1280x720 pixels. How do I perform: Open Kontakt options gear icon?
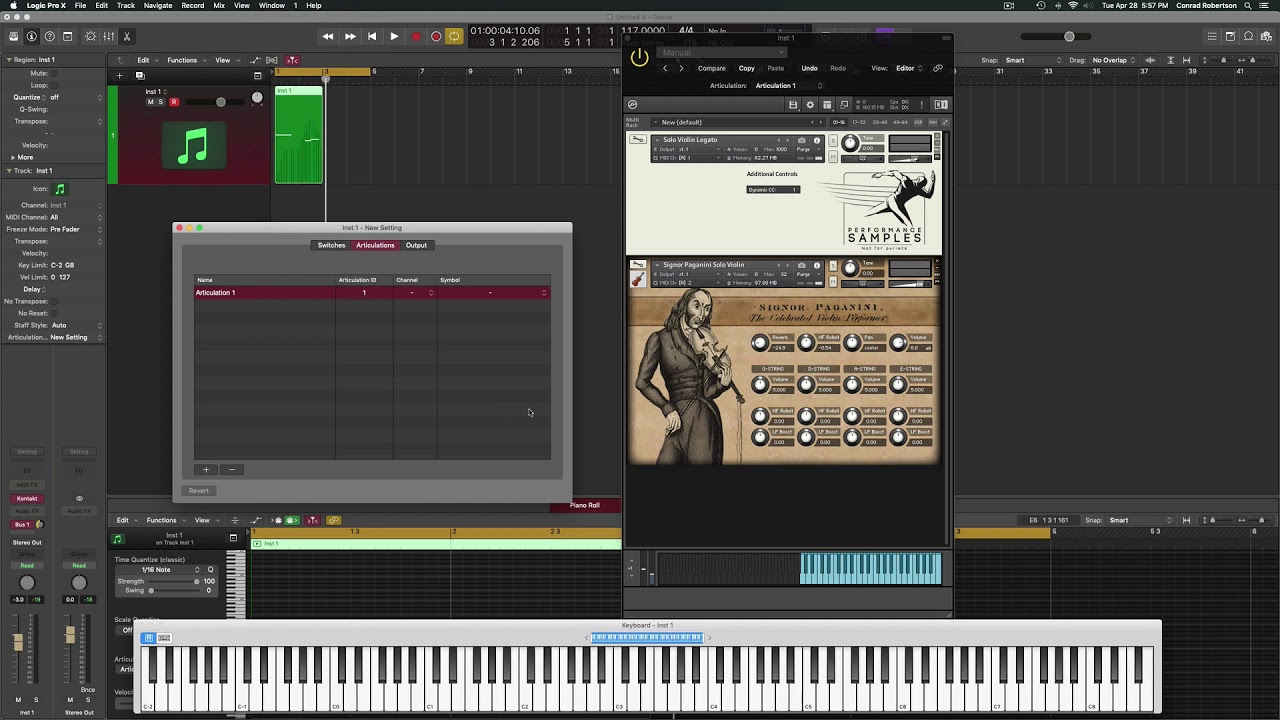point(810,104)
